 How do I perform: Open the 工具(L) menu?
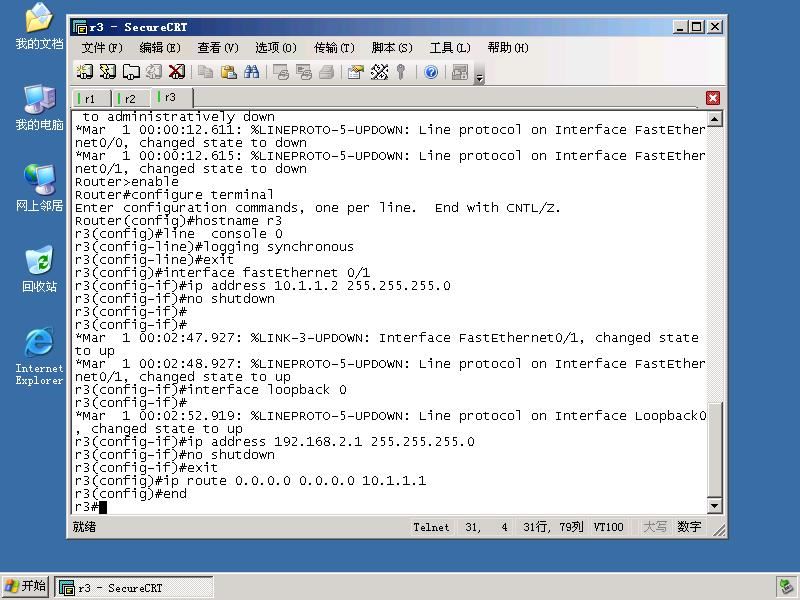[449, 48]
